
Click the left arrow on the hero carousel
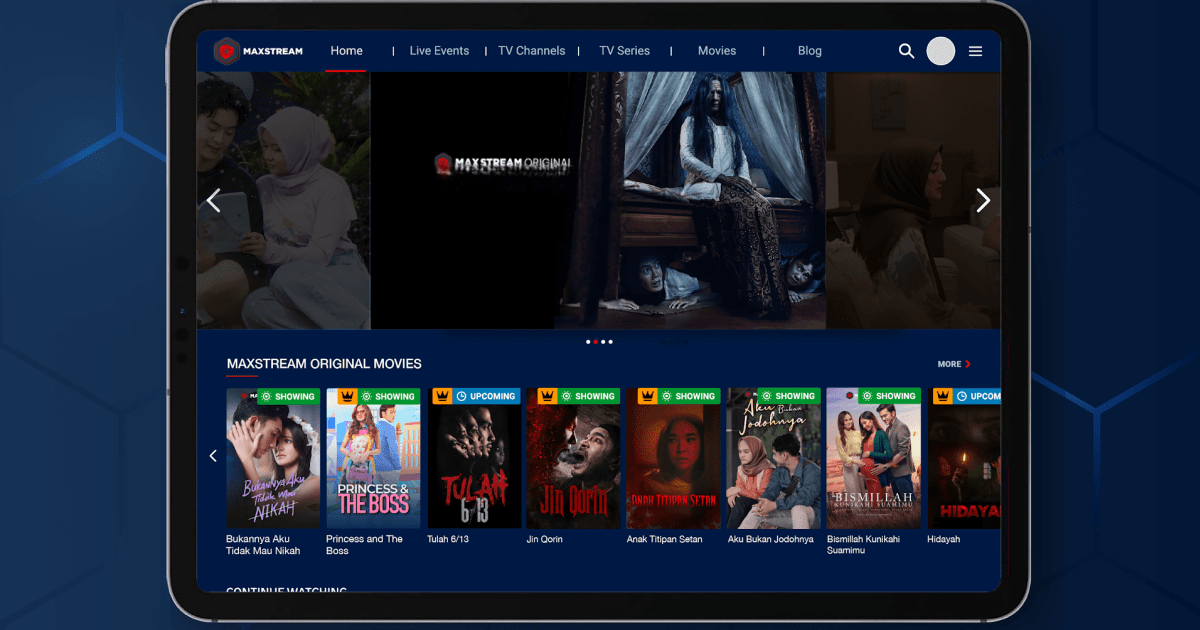coord(213,200)
